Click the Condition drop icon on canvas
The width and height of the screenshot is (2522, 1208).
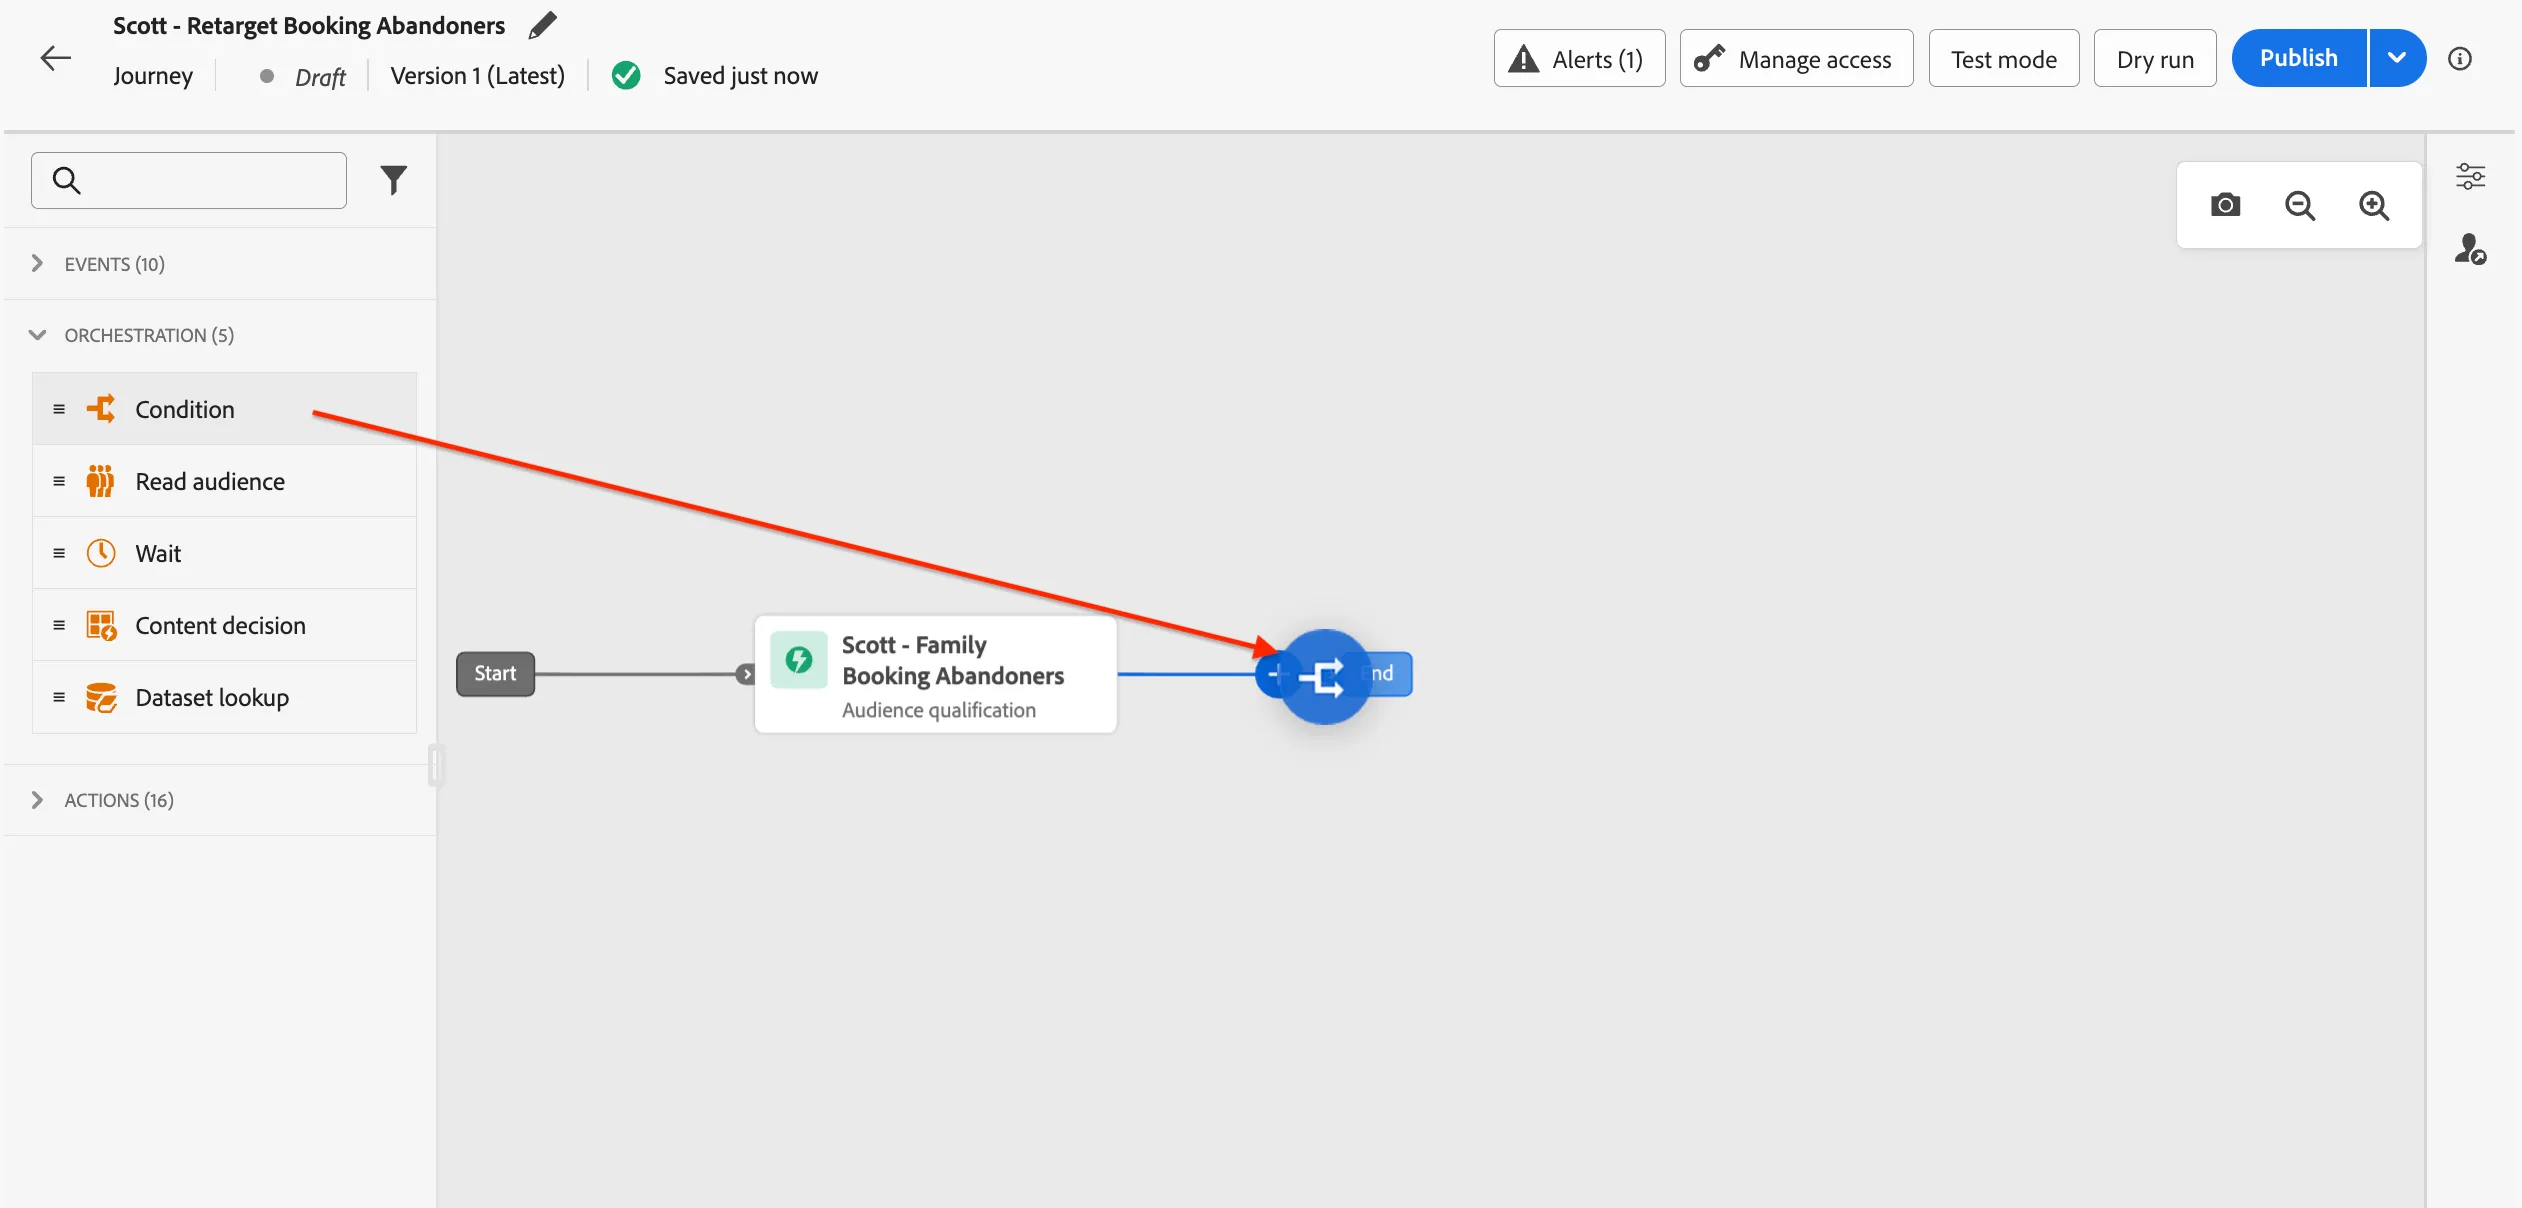pos(1324,676)
